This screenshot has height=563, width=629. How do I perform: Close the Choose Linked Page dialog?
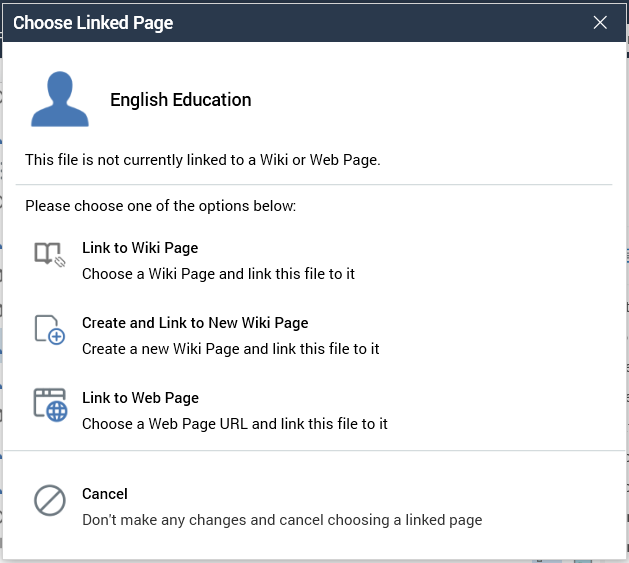[x=600, y=23]
